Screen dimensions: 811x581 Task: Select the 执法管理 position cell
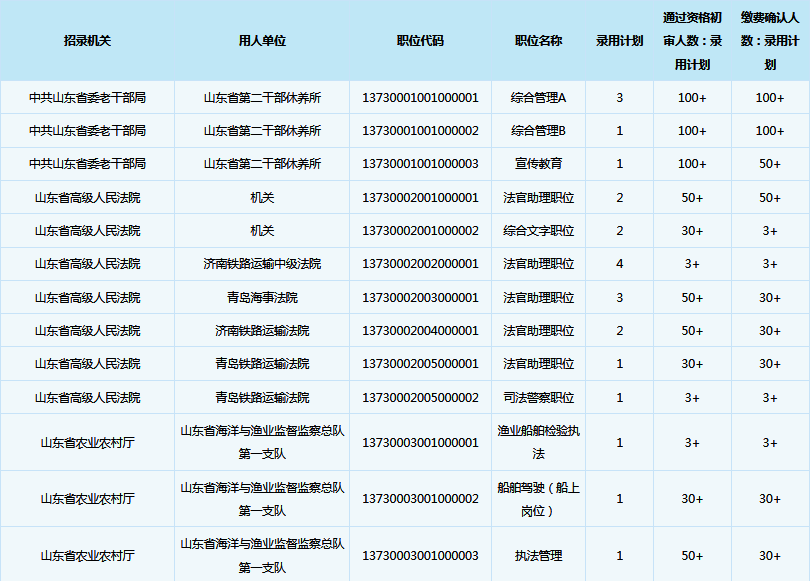pos(538,556)
